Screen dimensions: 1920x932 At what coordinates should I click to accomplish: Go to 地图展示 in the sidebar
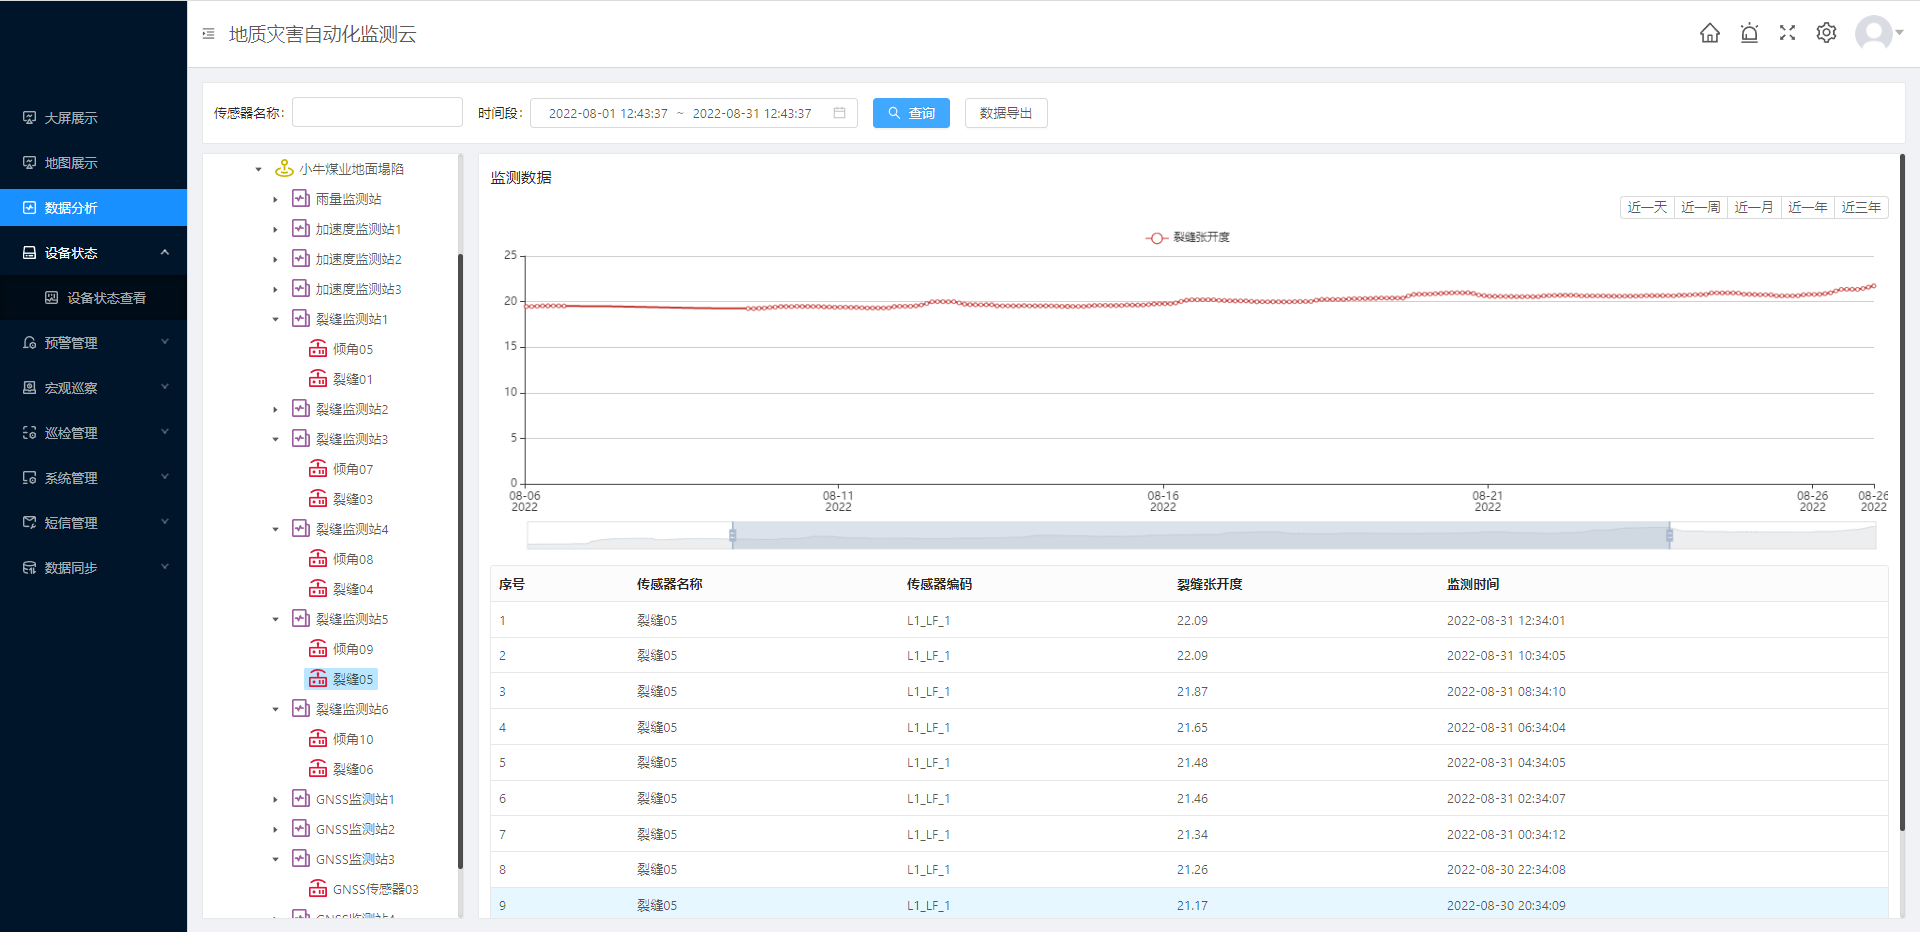(71, 163)
